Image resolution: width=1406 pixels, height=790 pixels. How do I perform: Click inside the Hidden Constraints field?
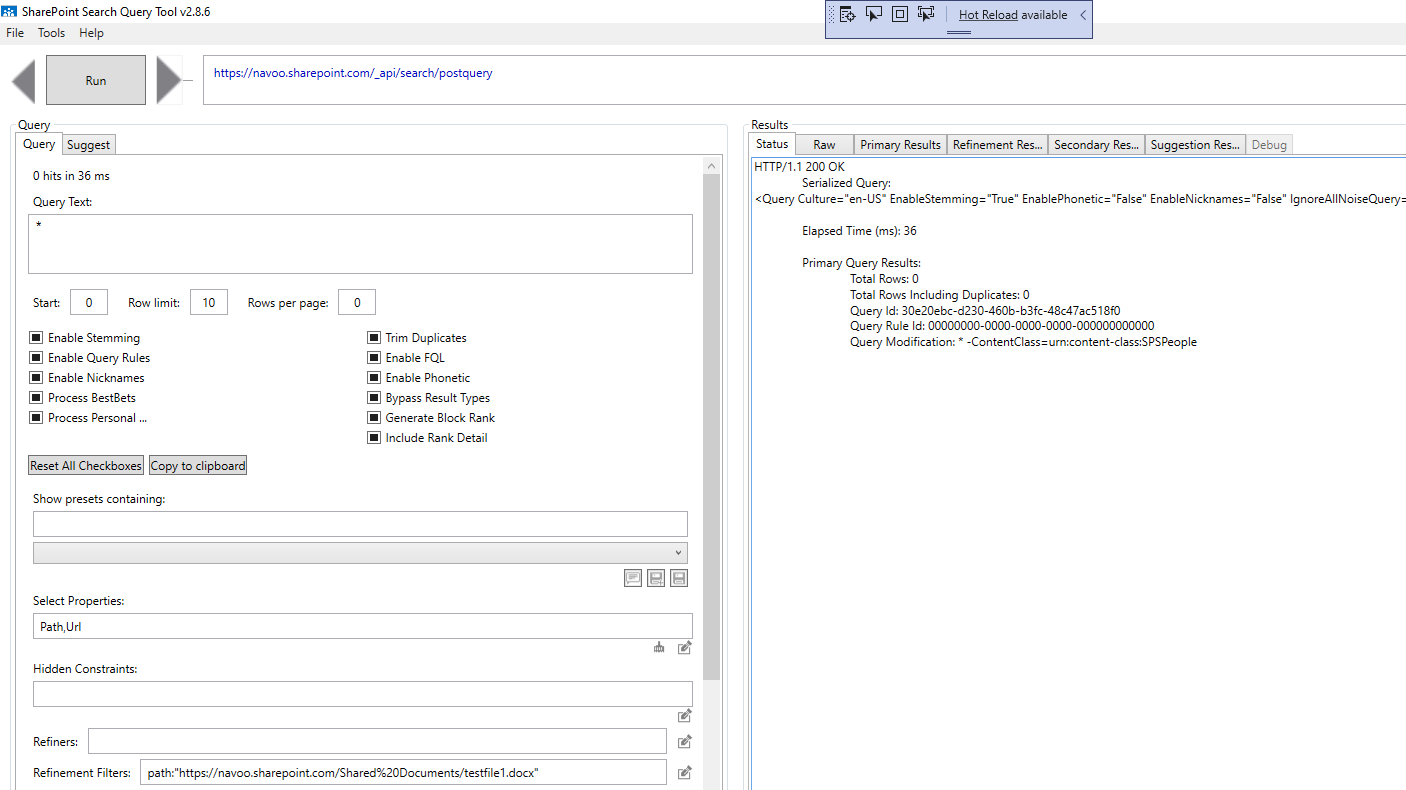coord(360,693)
